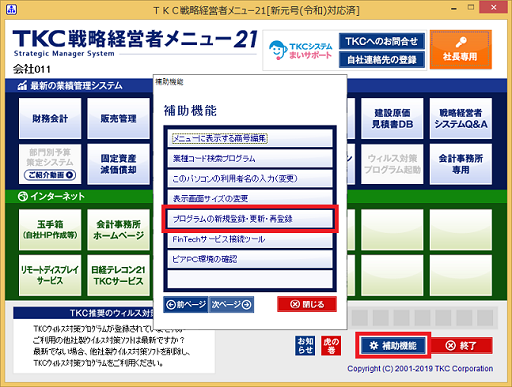The width and height of the screenshot is (512, 387).
Task: Open 会計事務所 ホームページ tile
Action: coord(118,230)
